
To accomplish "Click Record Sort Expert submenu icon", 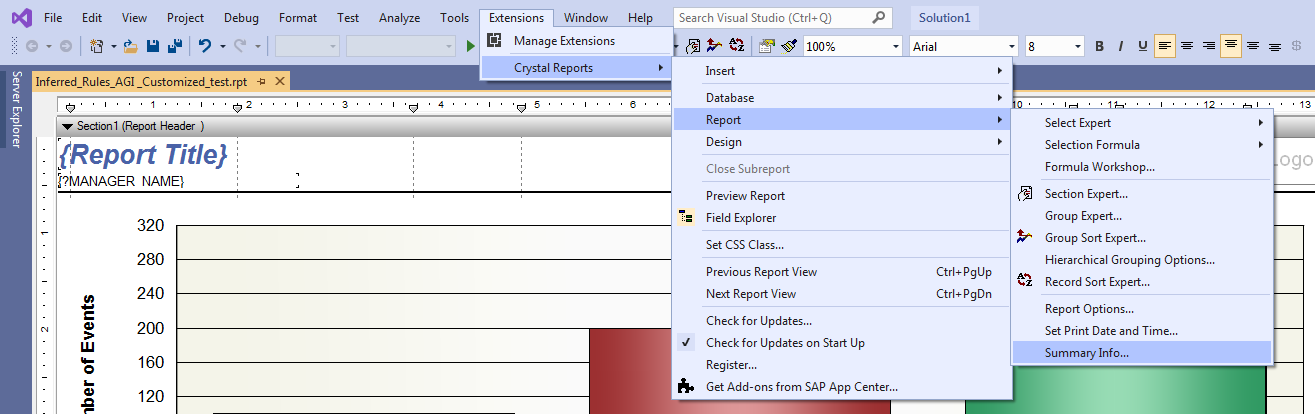I will (x=1024, y=282).
